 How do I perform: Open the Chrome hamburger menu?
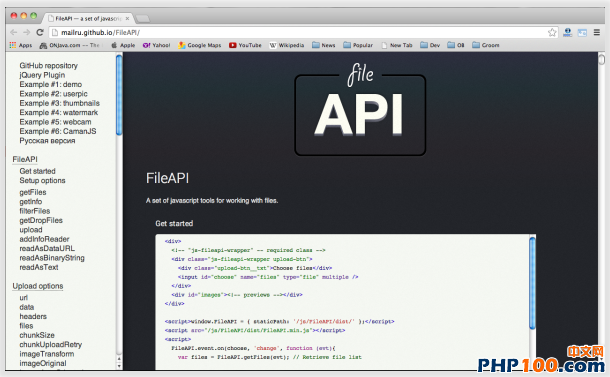point(597,33)
